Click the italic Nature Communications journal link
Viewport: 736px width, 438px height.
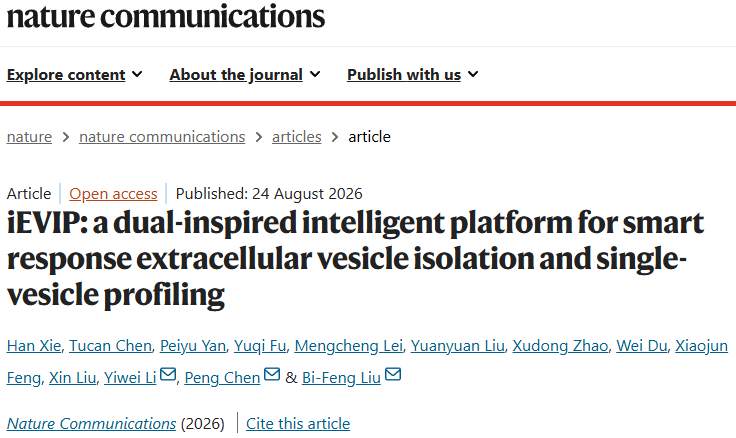pyautogui.click(x=92, y=423)
